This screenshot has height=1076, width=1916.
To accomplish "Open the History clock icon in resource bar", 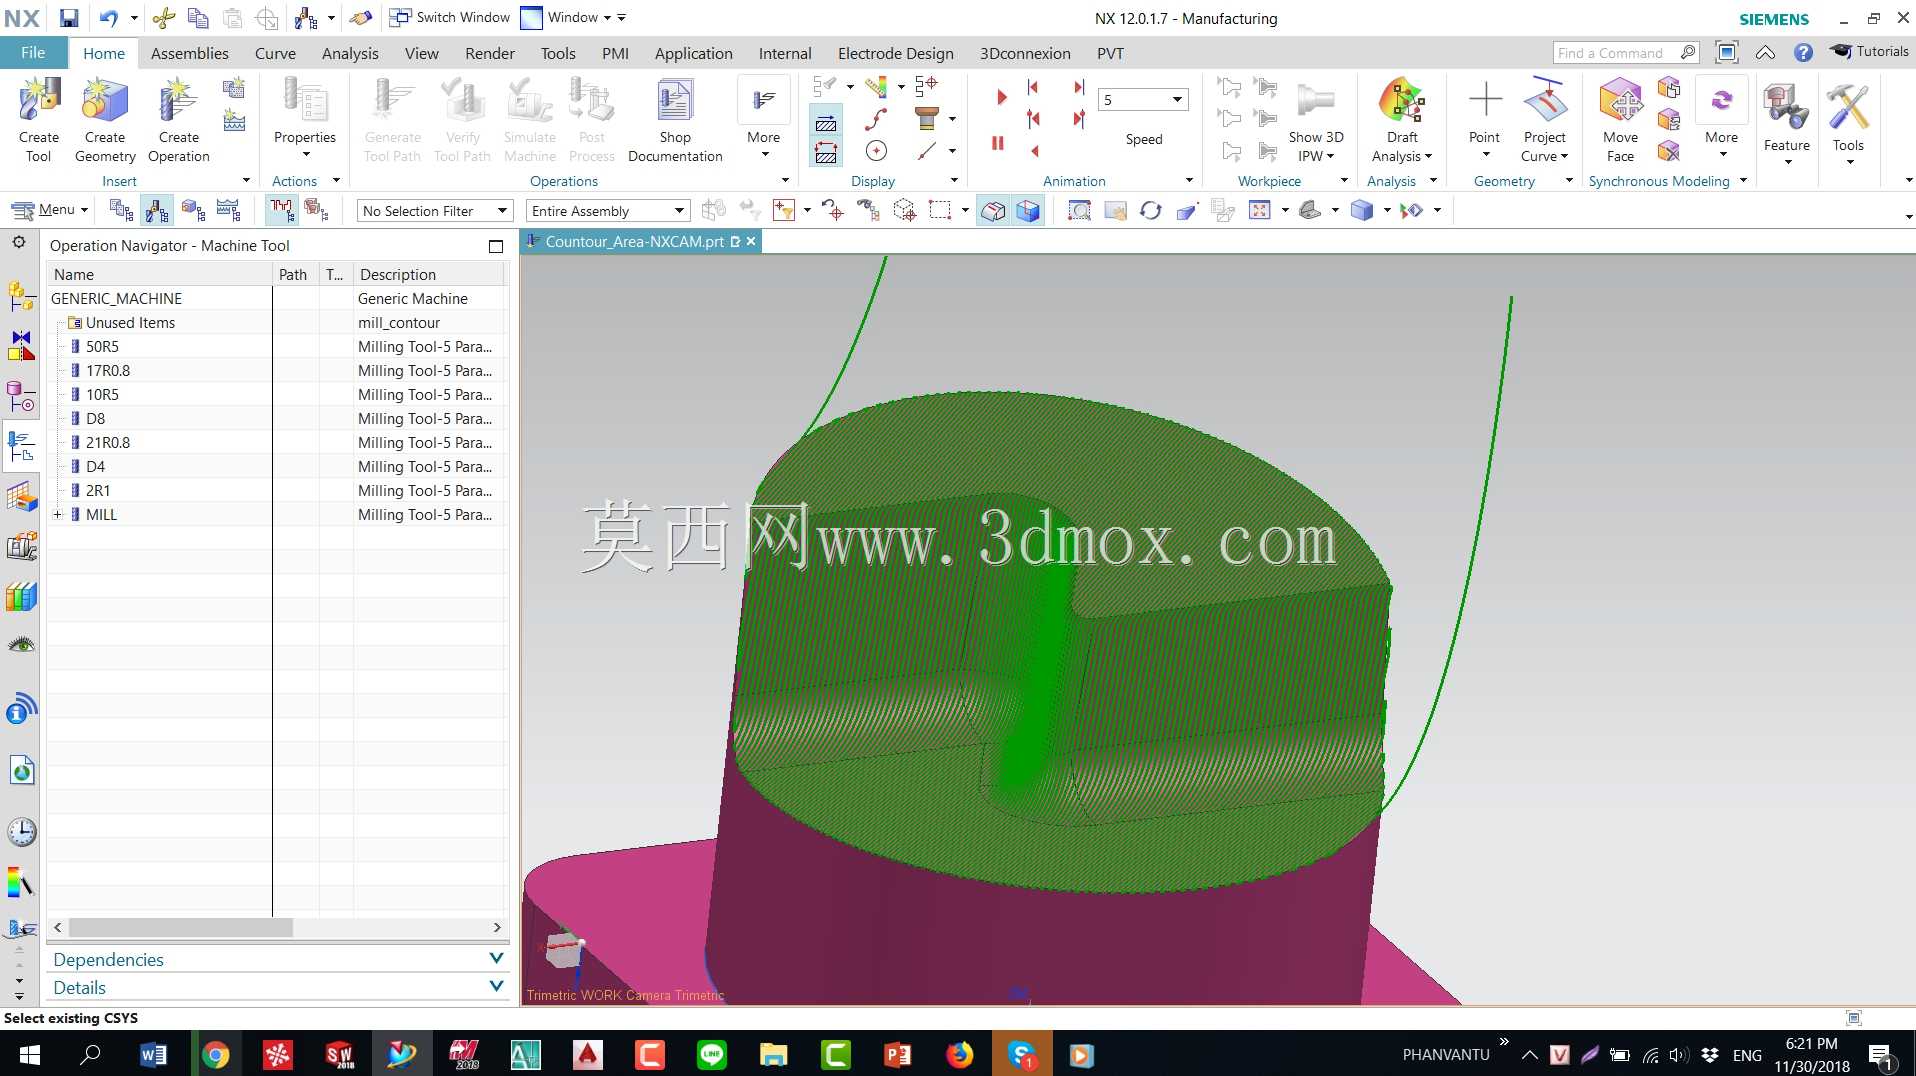I will [x=21, y=832].
